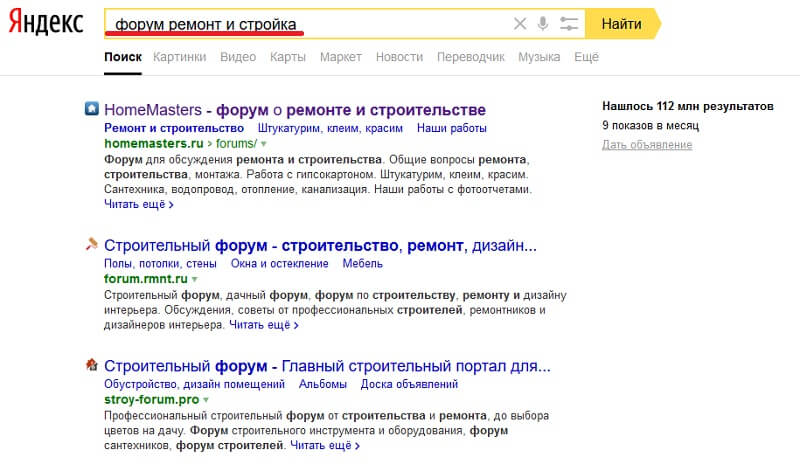Click the Дать объявление link
The height and width of the screenshot is (464, 800).
647,145
